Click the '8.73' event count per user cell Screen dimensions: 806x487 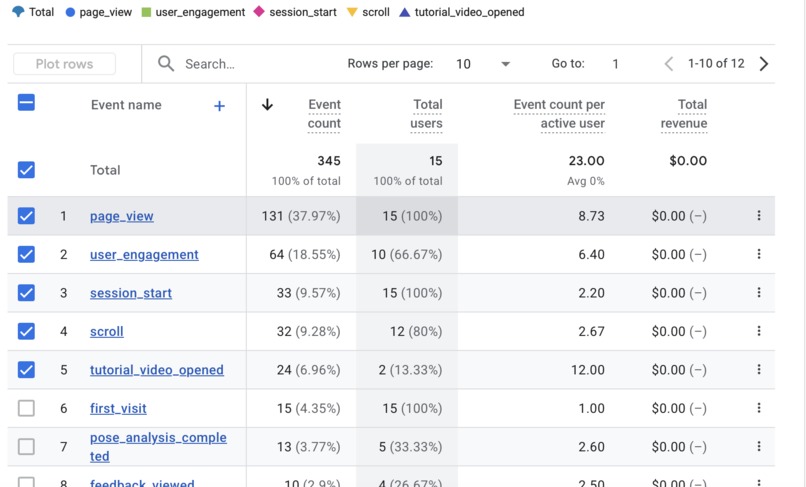[x=591, y=216]
